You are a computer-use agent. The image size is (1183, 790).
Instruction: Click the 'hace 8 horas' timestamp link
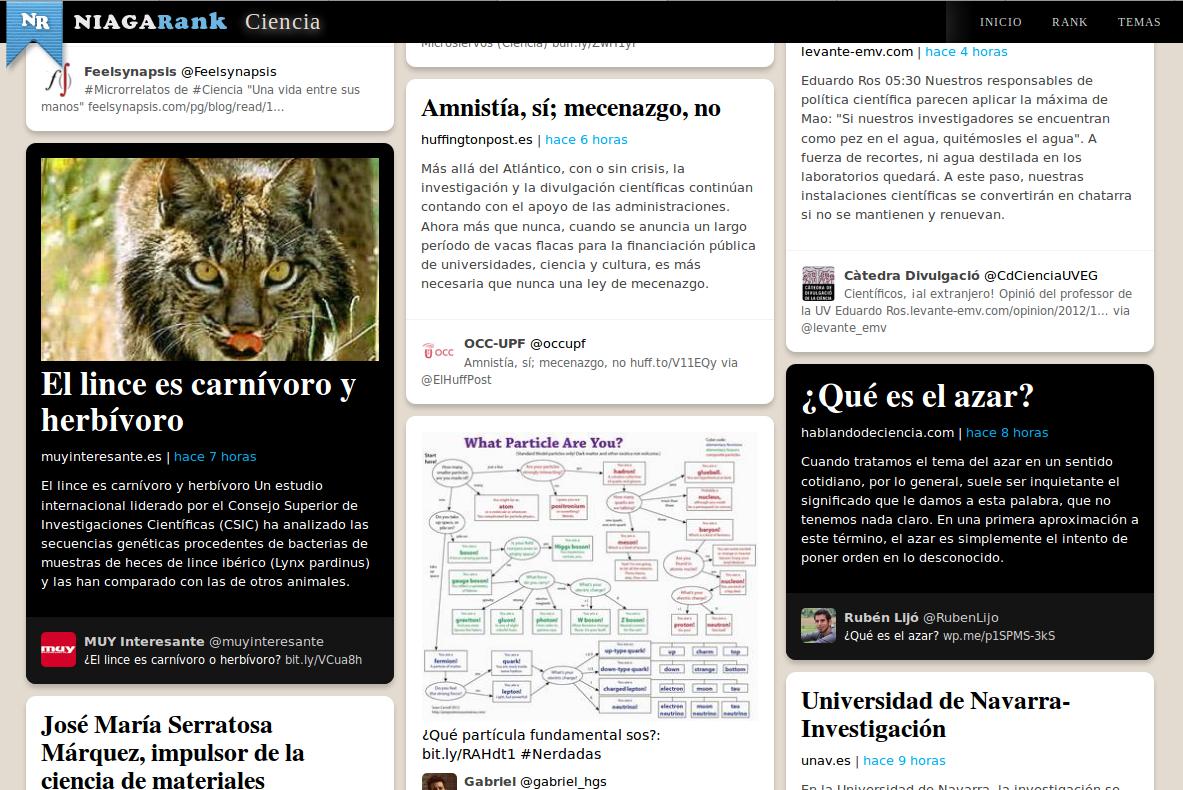click(x=1007, y=433)
